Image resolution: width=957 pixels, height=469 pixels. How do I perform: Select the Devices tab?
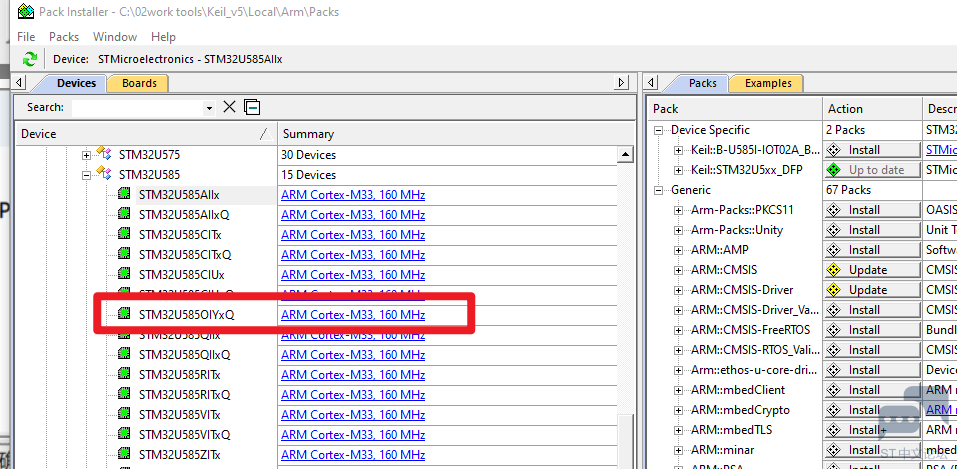(x=76, y=83)
